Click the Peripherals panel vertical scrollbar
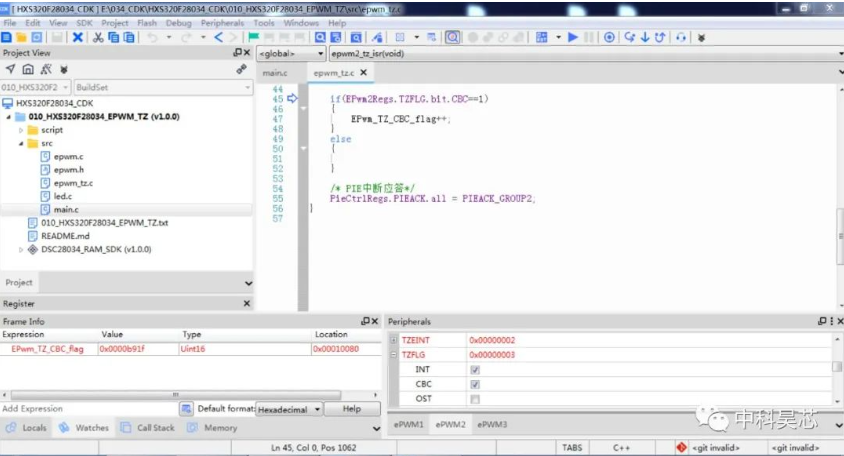Screen dimensions: 844x456 (x=837, y=369)
